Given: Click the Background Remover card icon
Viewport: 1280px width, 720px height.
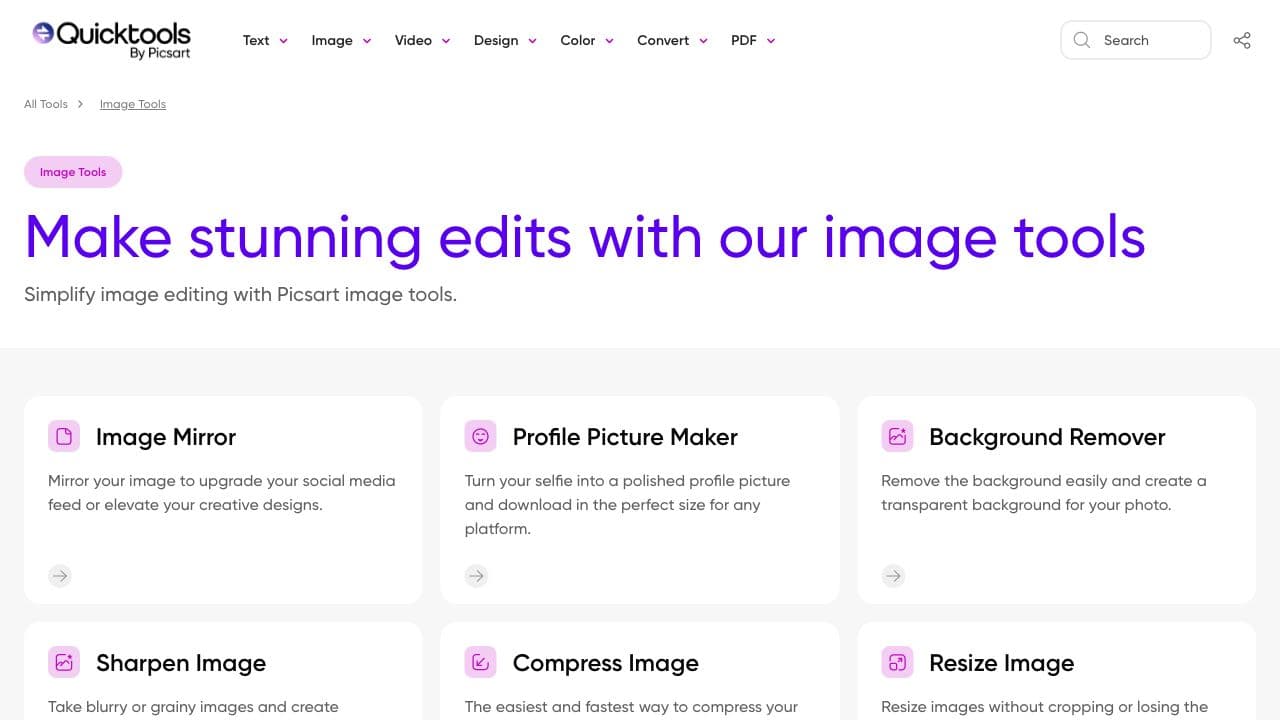Looking at the screenshot, I should [x=897, y=436].
